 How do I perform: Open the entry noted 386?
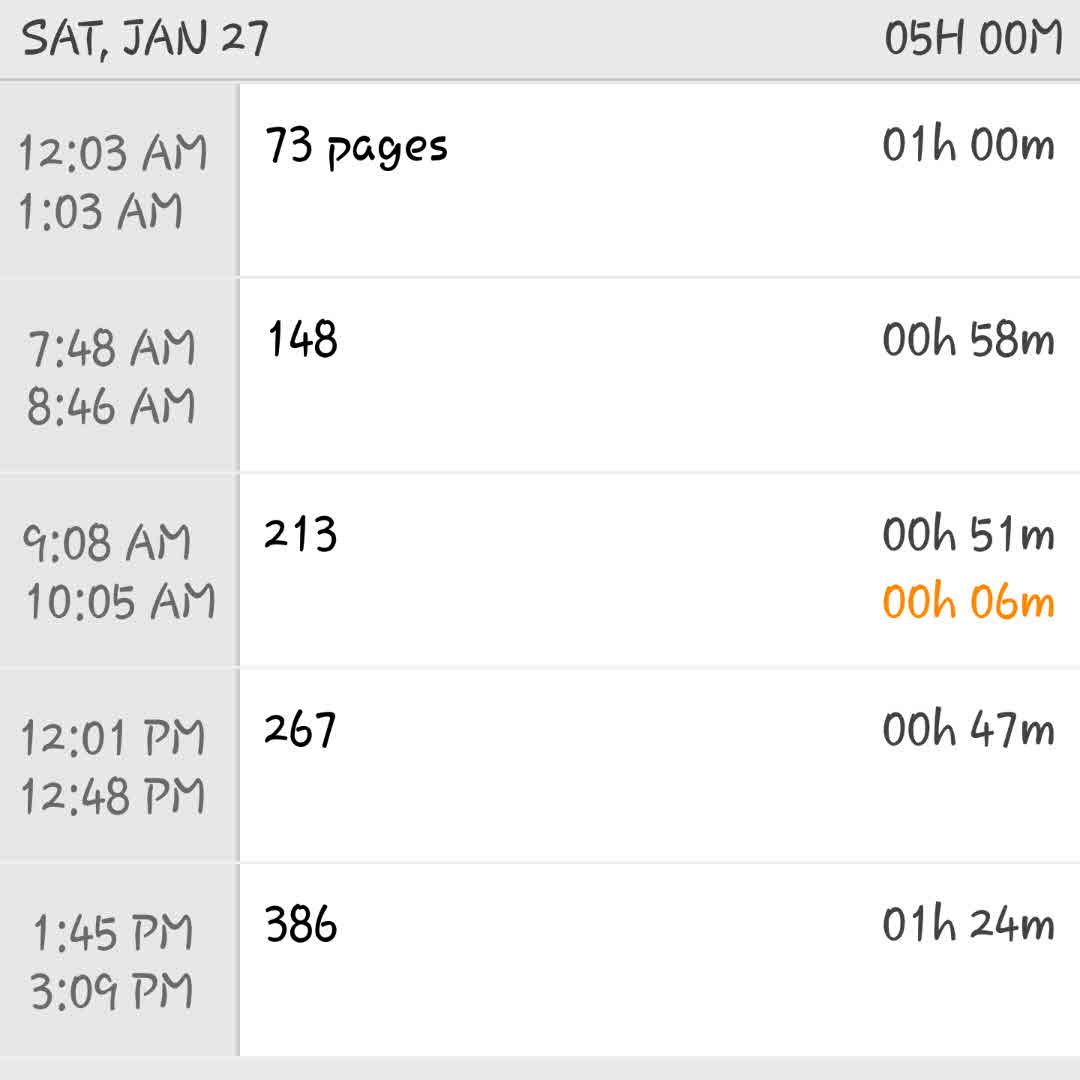301,924
